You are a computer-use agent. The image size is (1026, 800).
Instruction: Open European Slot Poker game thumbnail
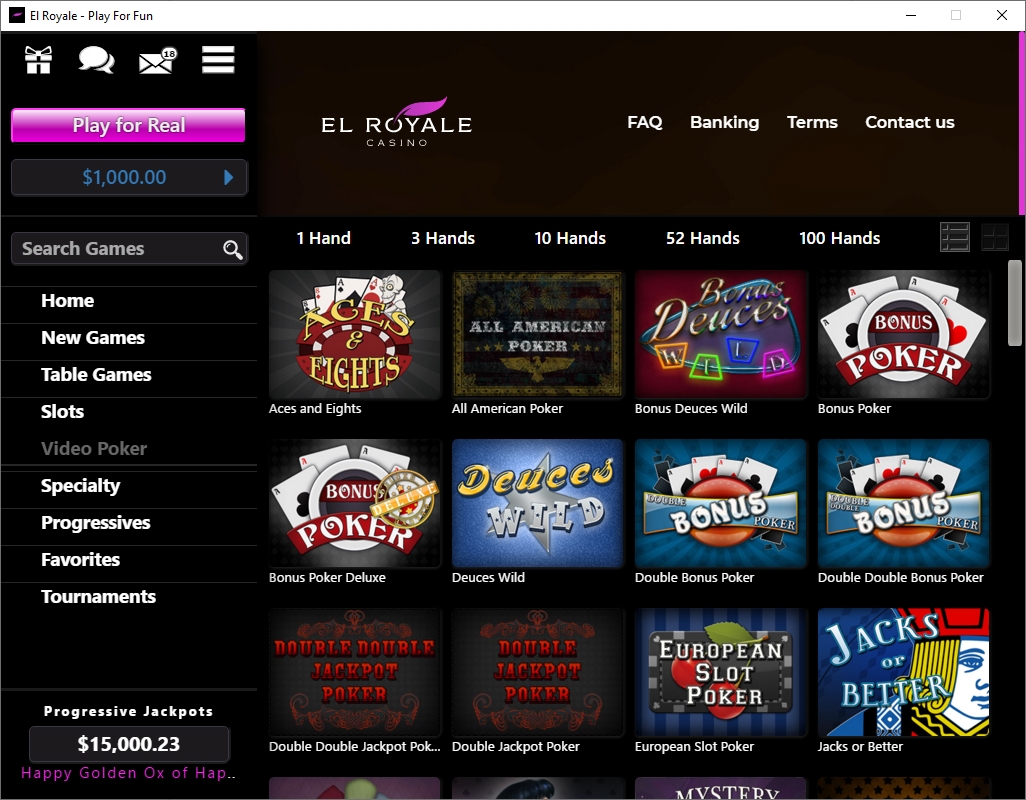pyautogui.click(x=720, y=672)
